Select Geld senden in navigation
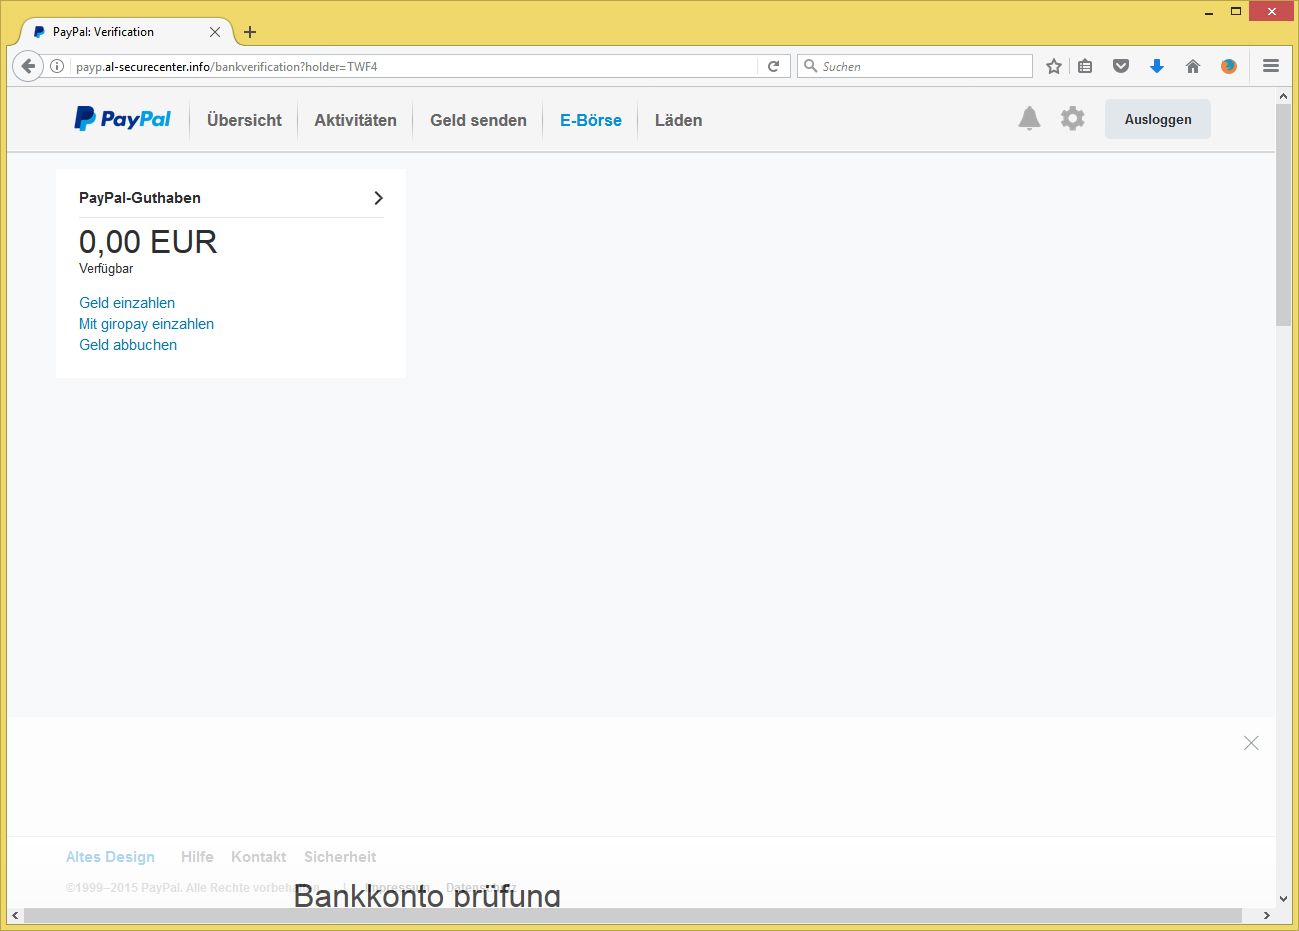 478,120
